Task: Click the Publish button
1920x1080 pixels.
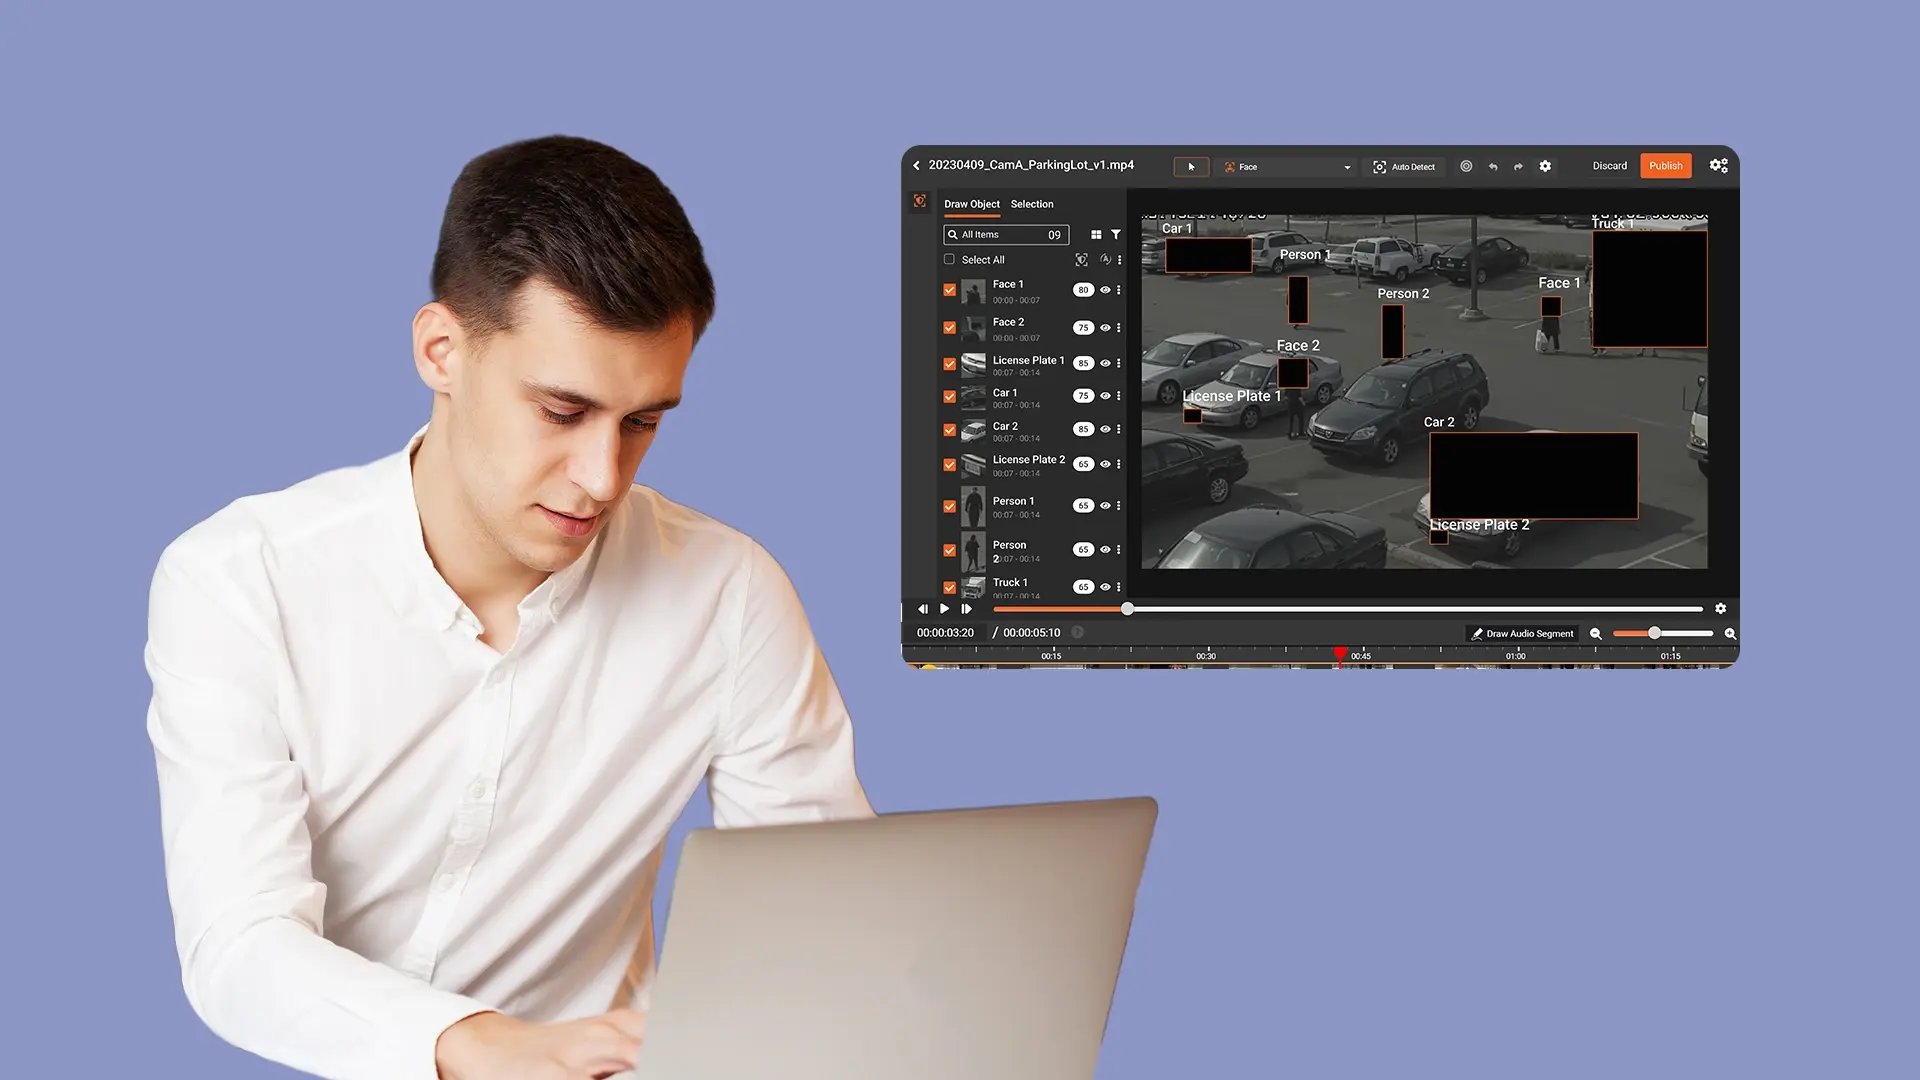Action: coord(1665,166)
